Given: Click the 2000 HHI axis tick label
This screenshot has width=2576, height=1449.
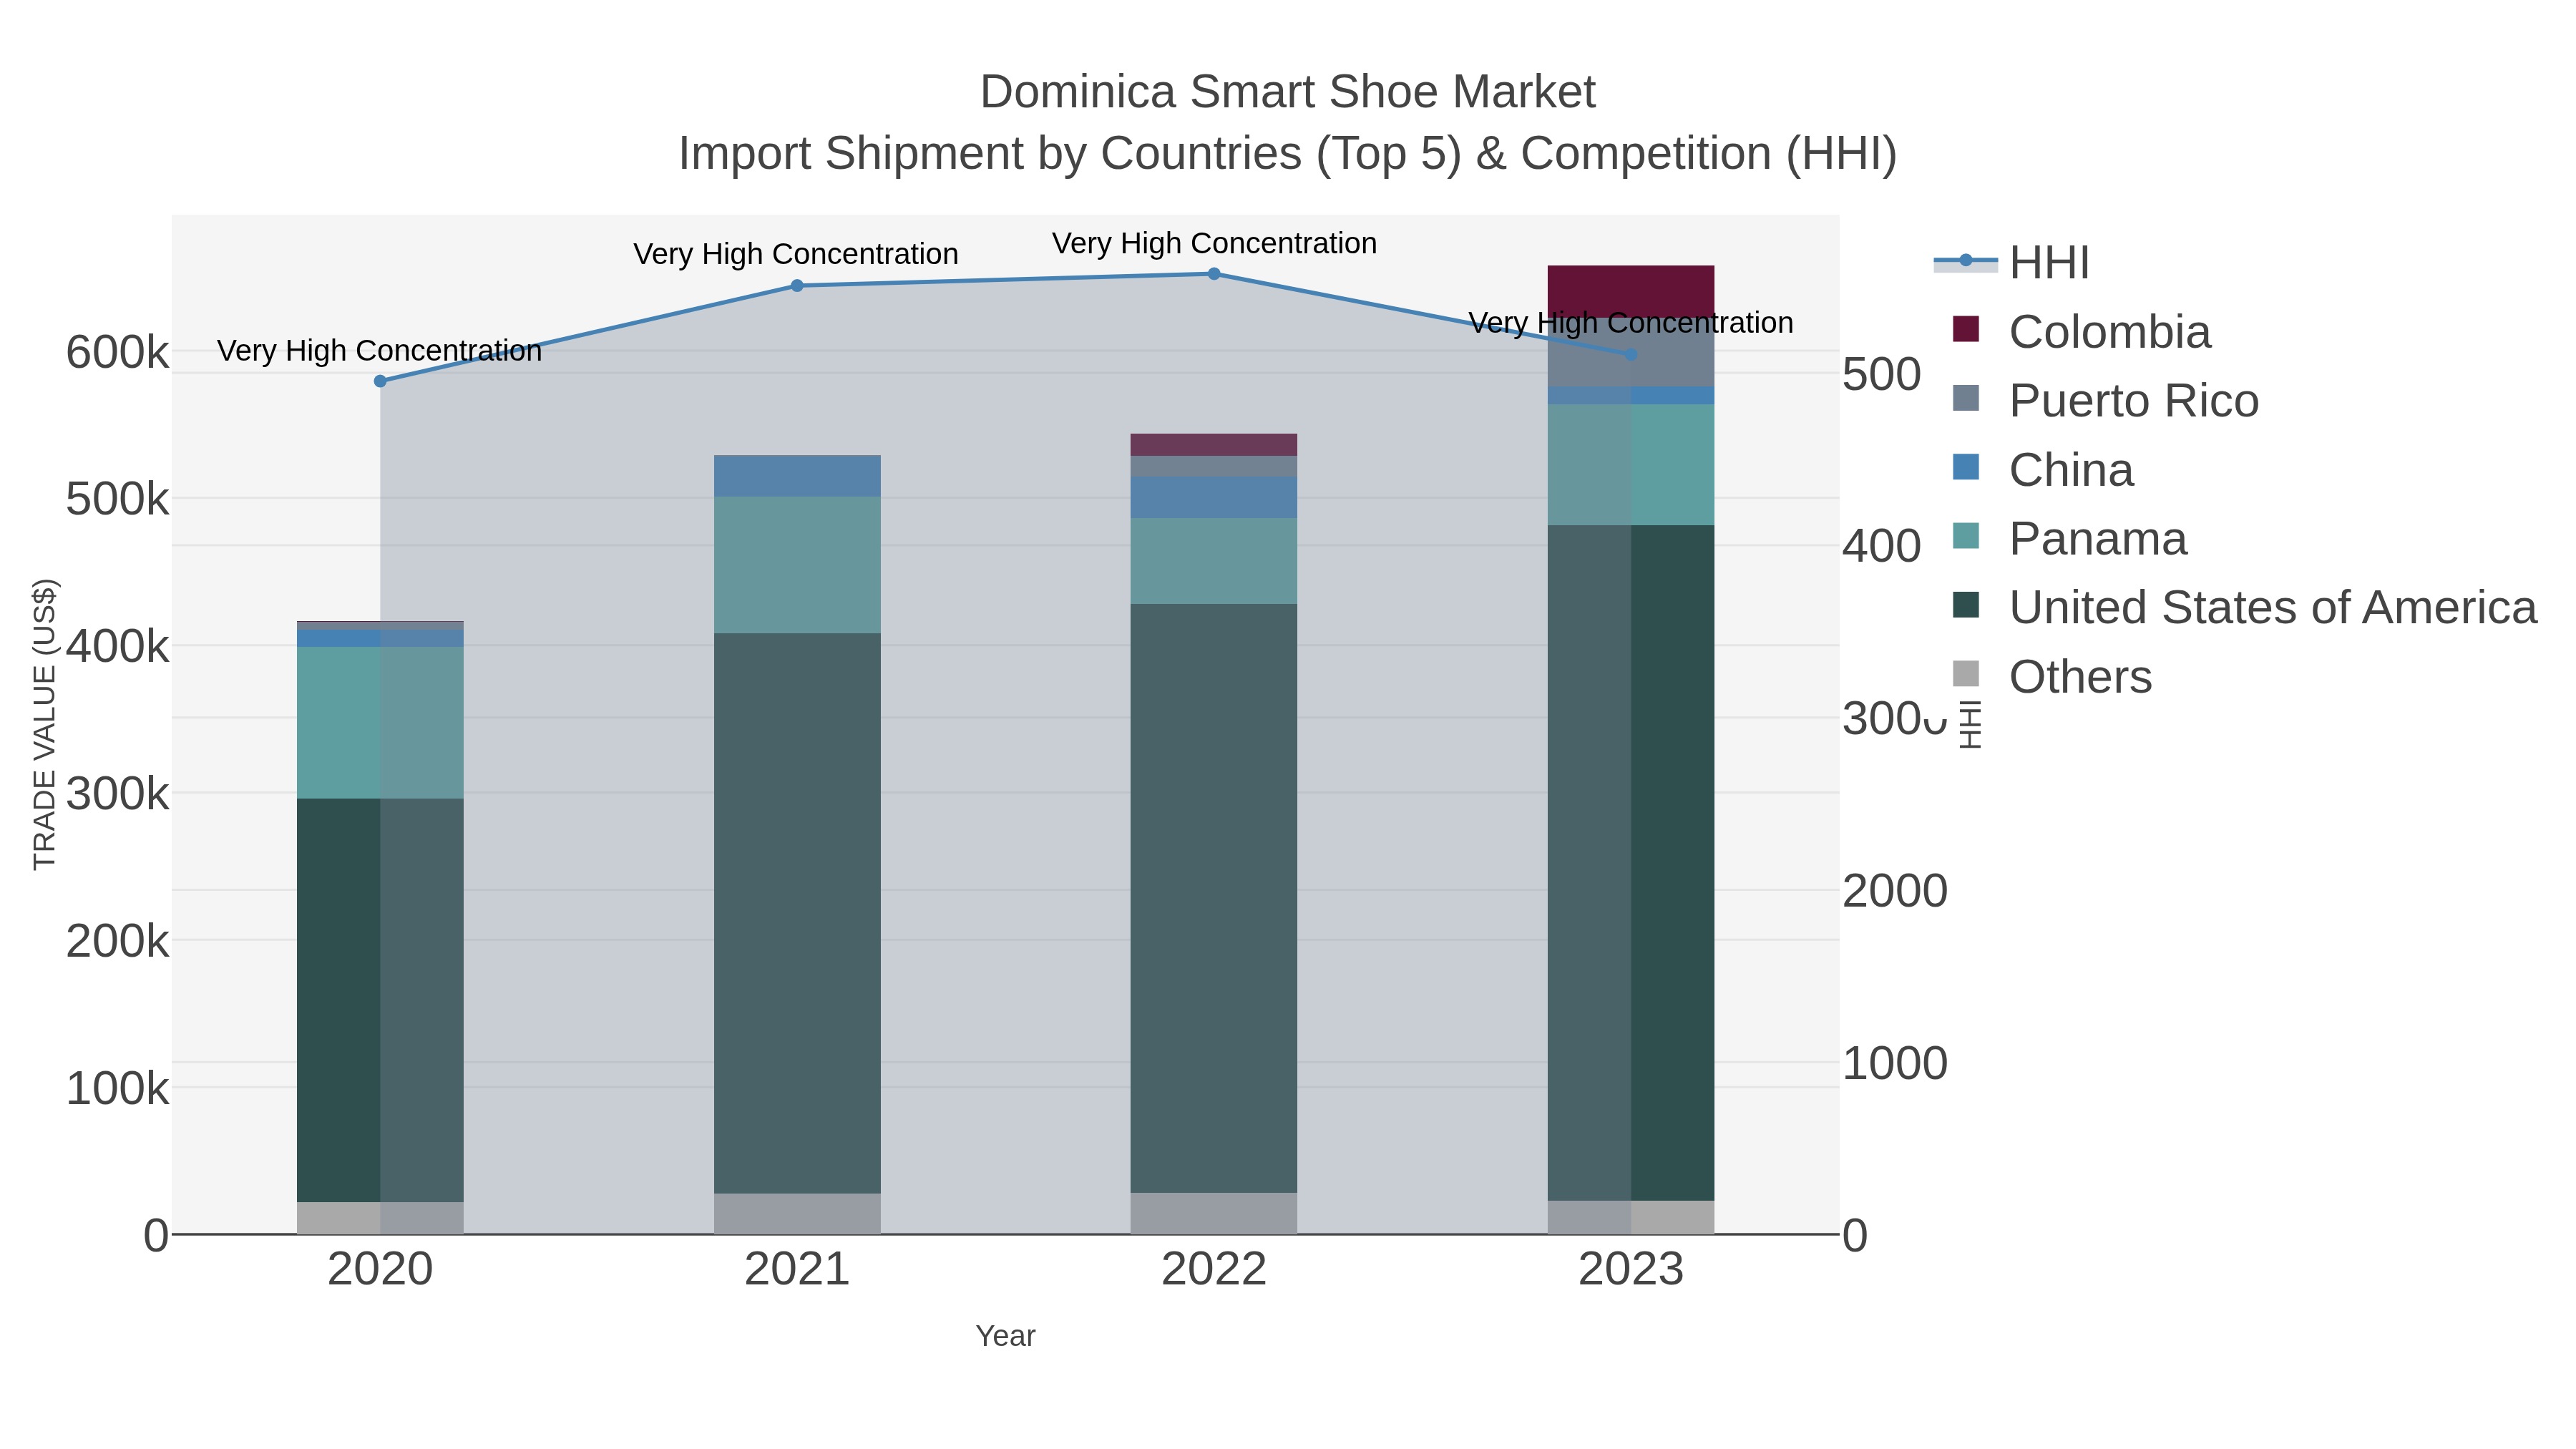Looking at the screenshot, I should 1895,891.
